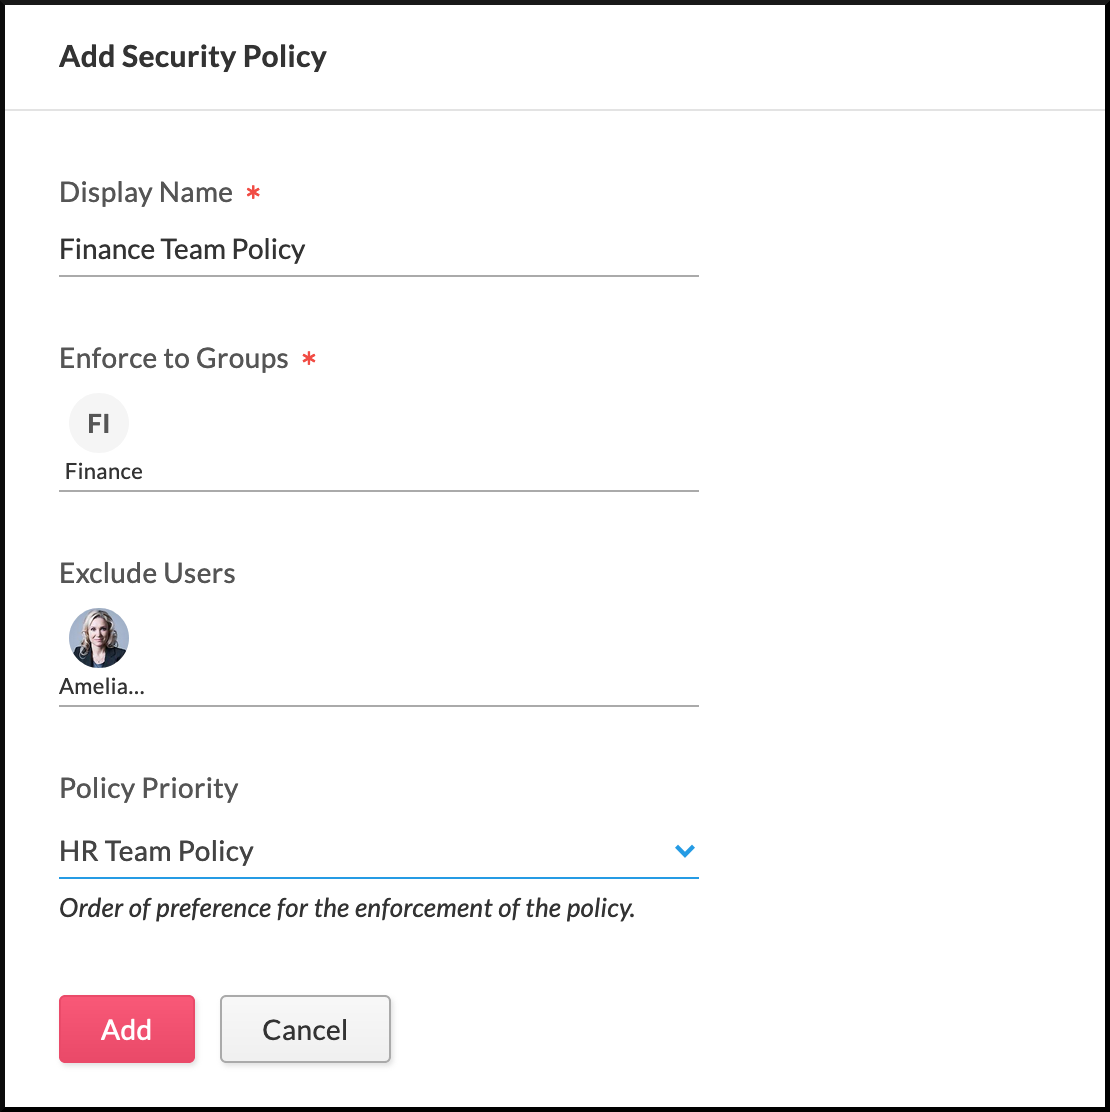Click the Display Name field label
Screen dimensions: 1110x1112
pos(146,192)
